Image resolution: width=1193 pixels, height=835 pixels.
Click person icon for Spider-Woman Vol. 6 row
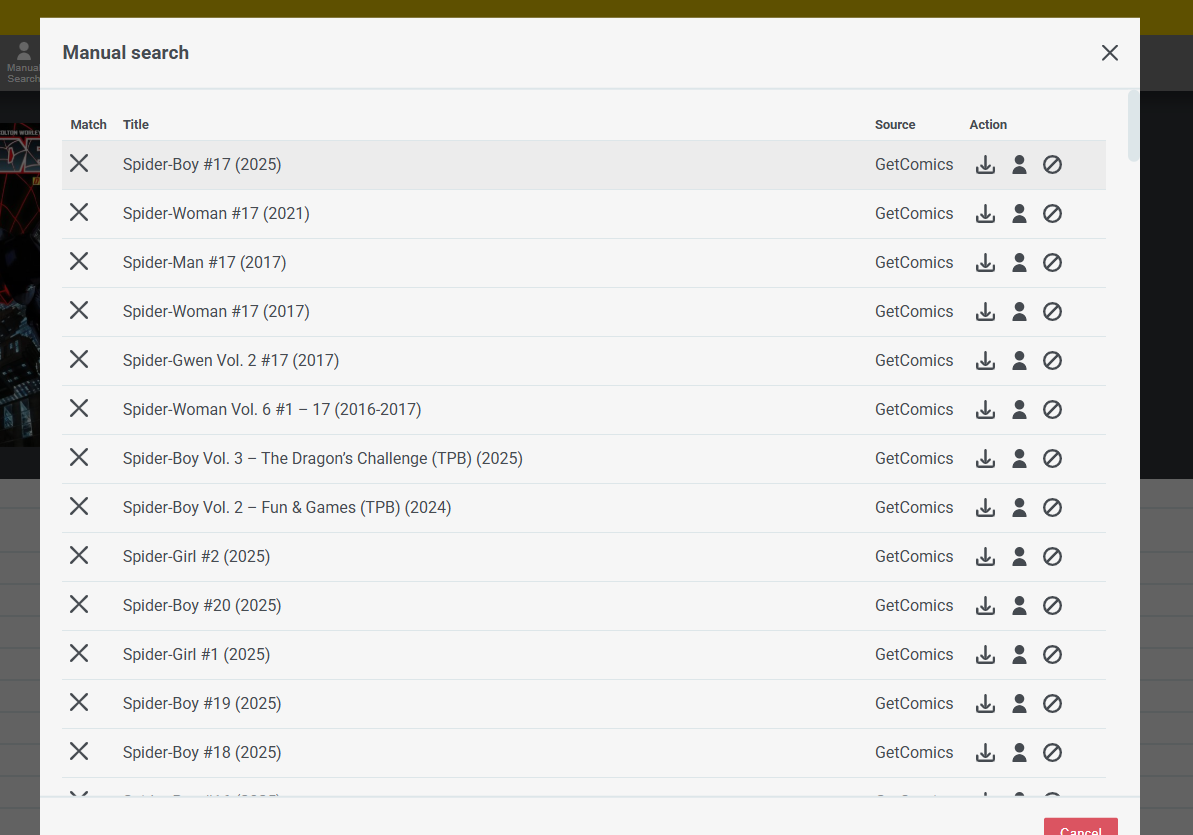point(1020,410)
